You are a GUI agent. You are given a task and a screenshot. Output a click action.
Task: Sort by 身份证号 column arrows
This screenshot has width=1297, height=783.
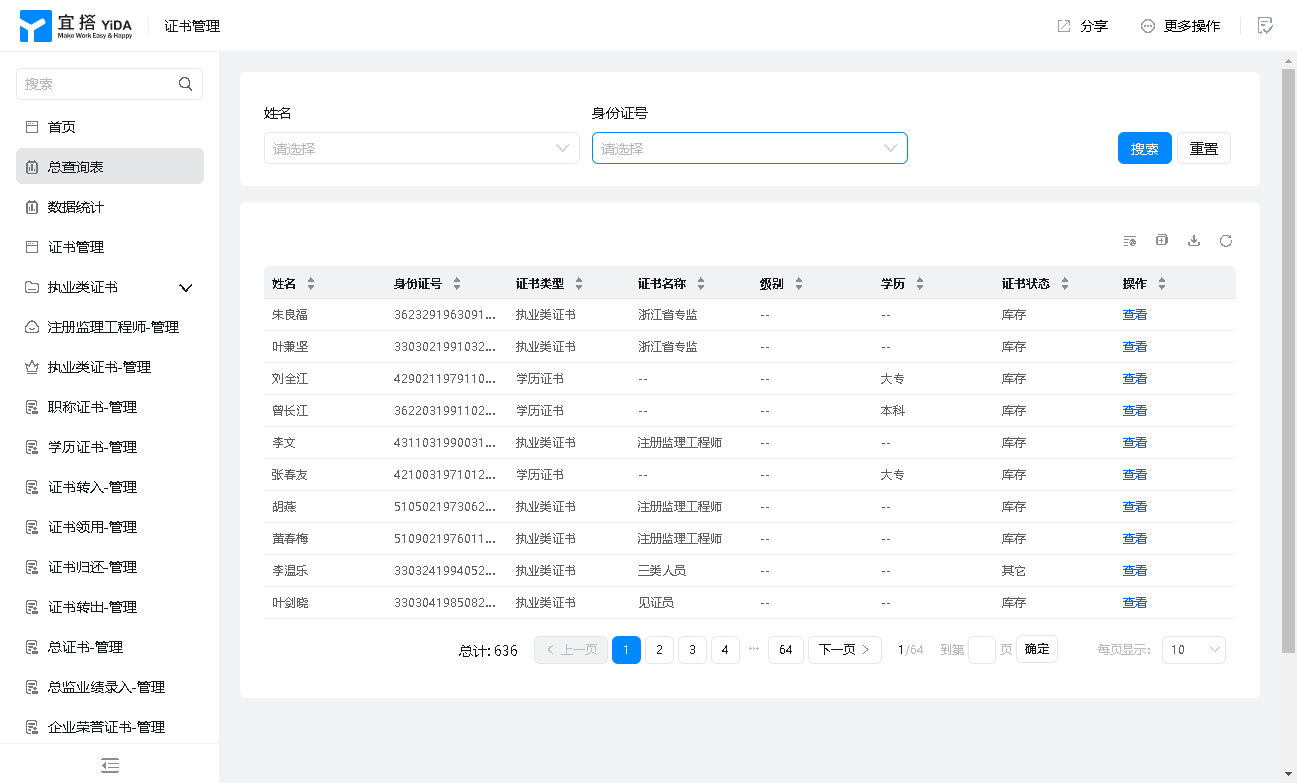[457, 284]
